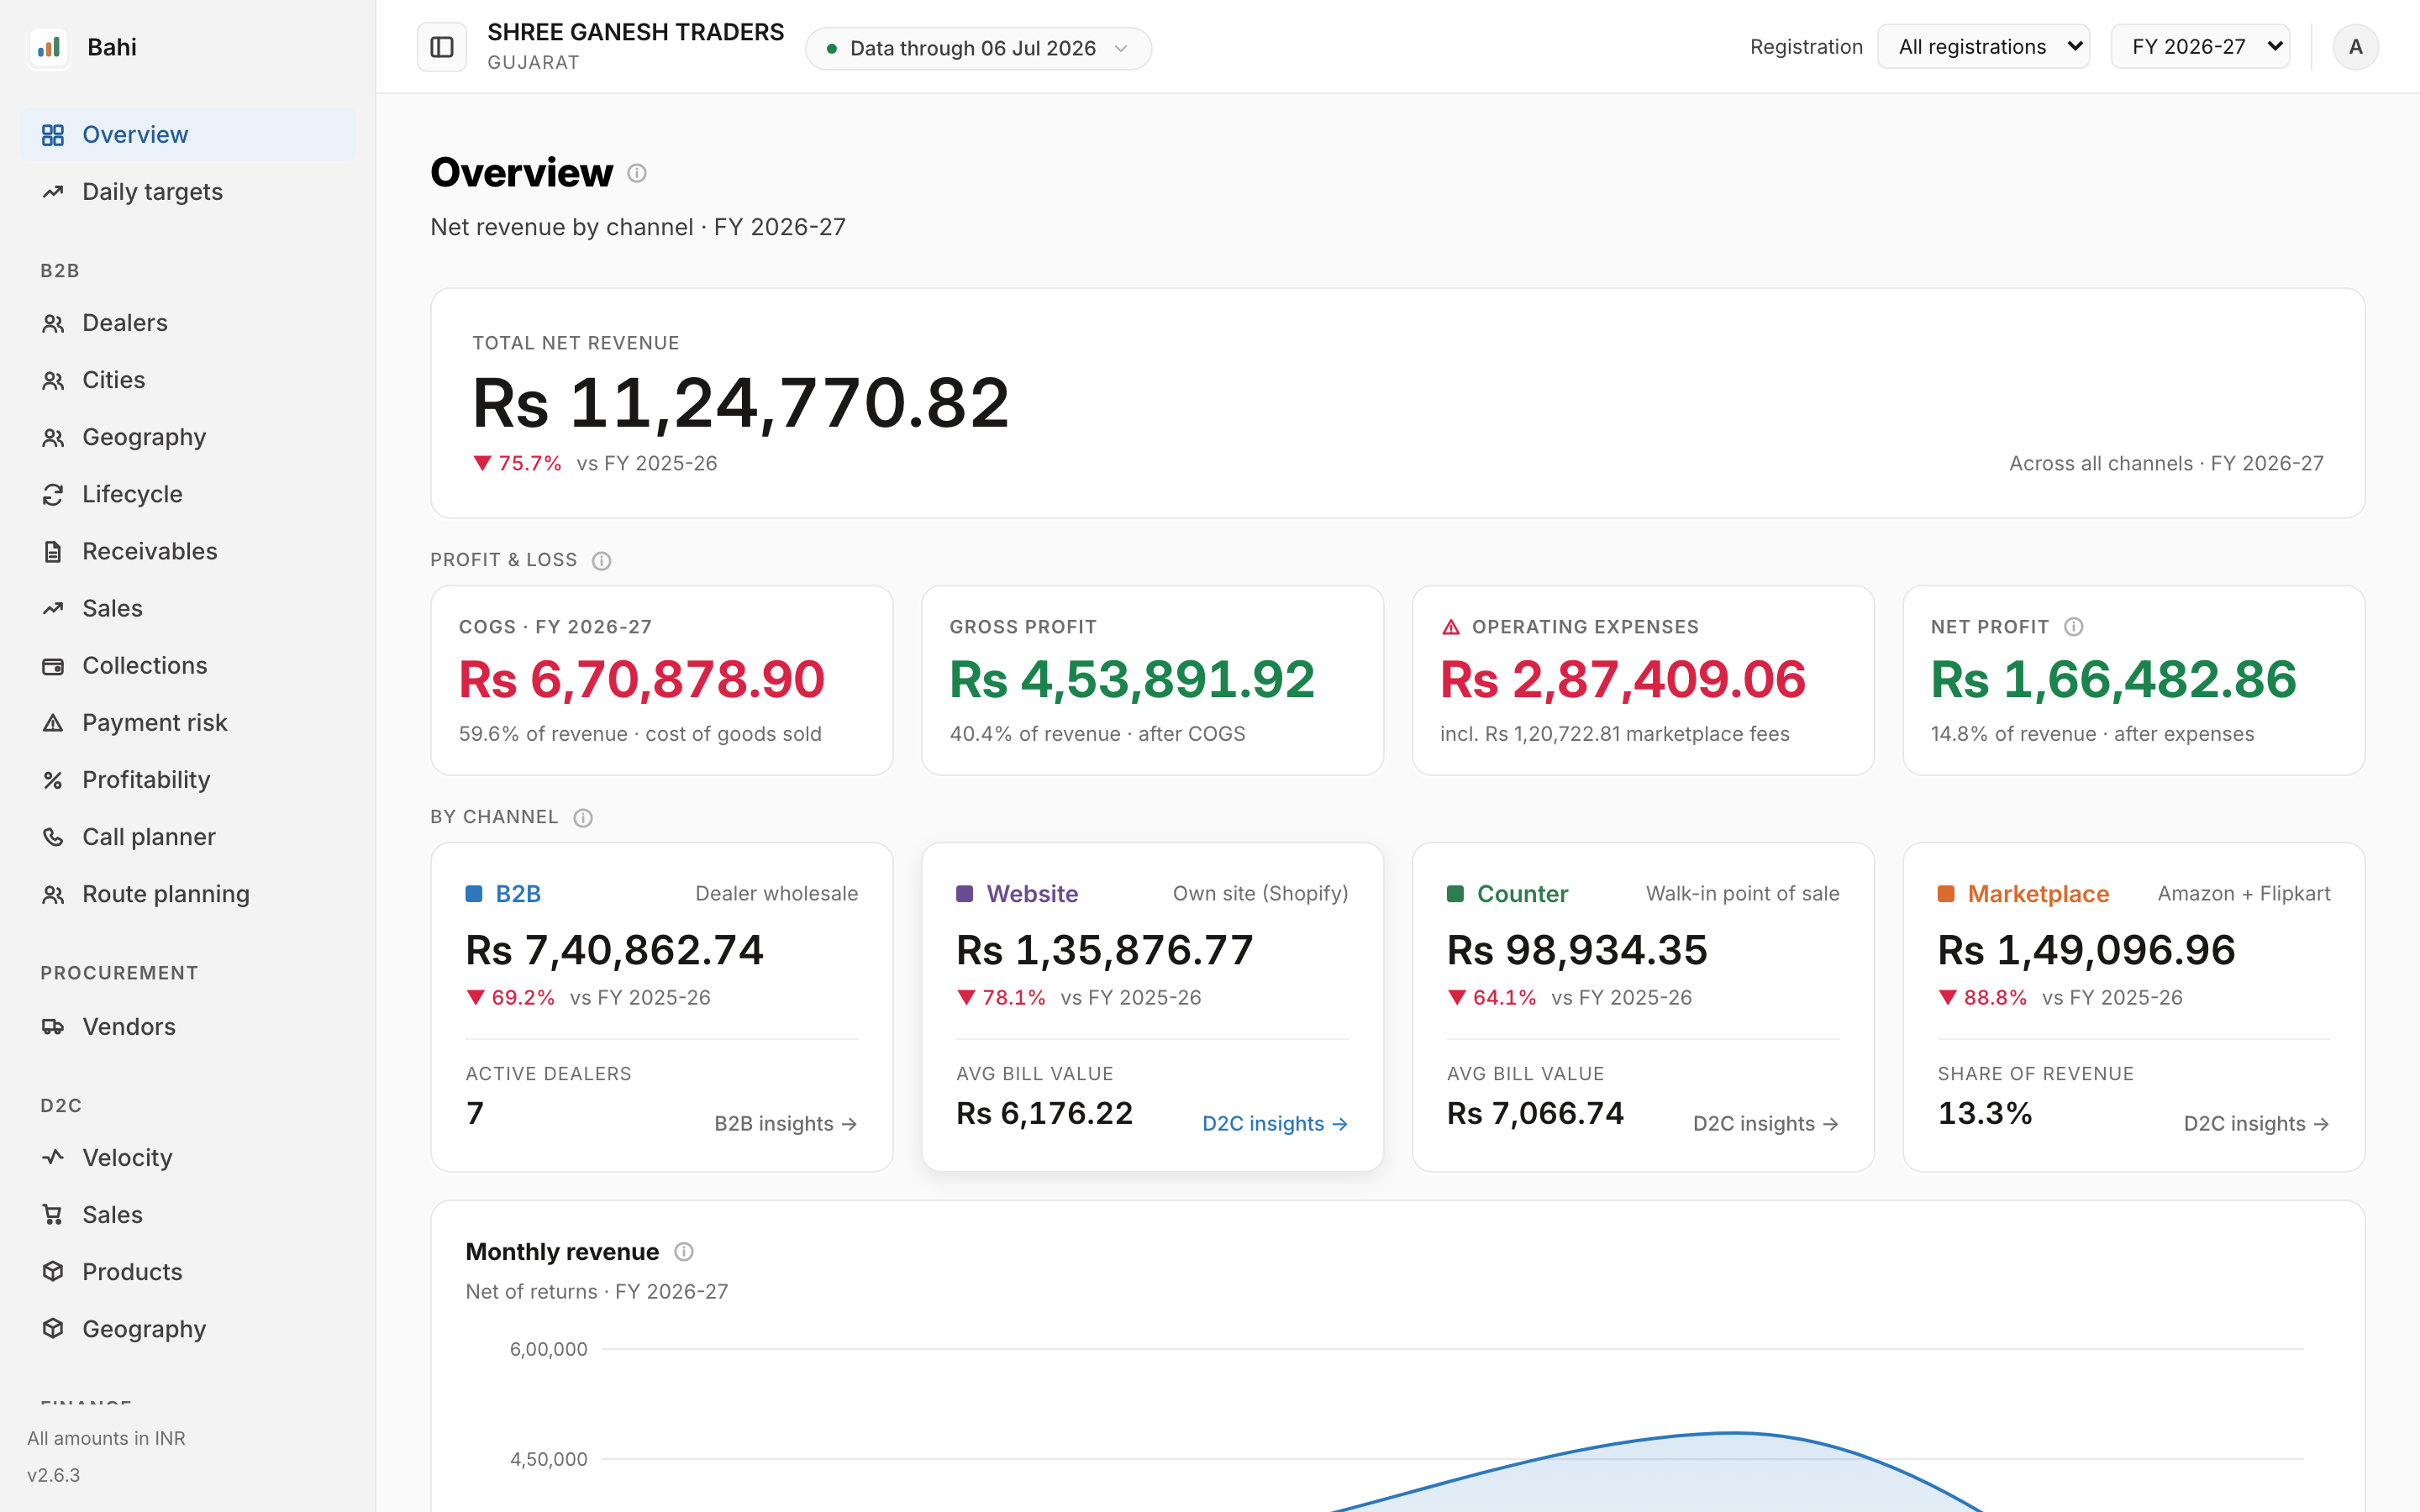Click the Counter avg bill value Rs 7,066.74
The width and height of the screenshot is (2420, 1512).
coord(1535,1114)
